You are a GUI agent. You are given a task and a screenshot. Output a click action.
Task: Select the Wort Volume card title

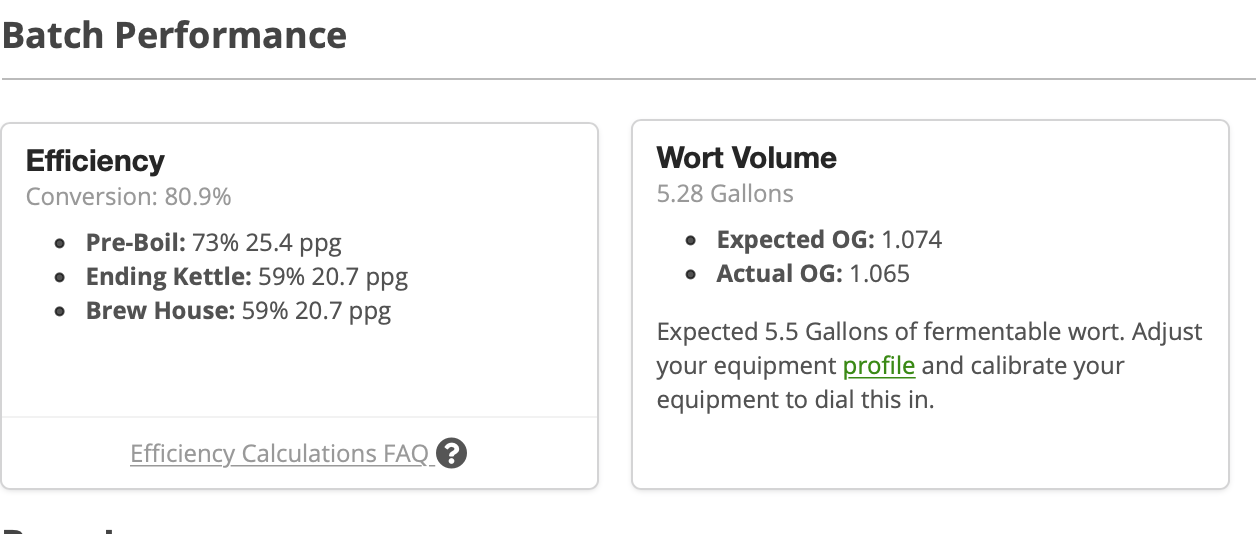[747, 158]
